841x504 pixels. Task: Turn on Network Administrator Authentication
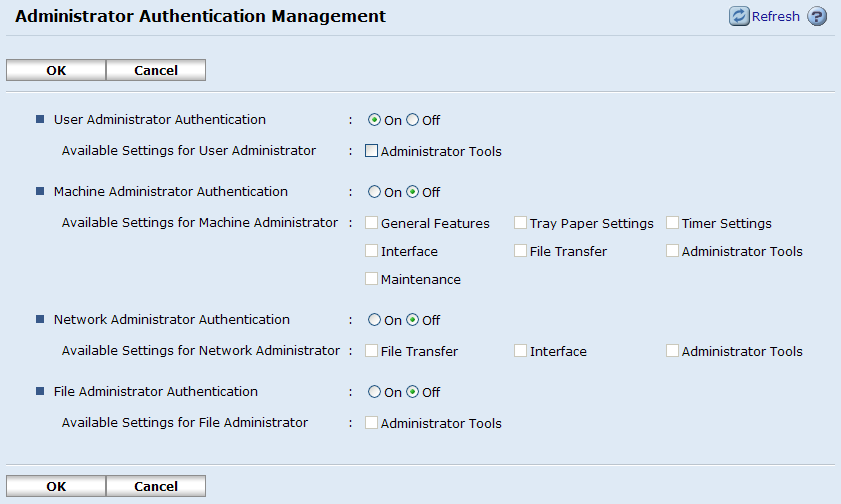[x=375, y=320]
